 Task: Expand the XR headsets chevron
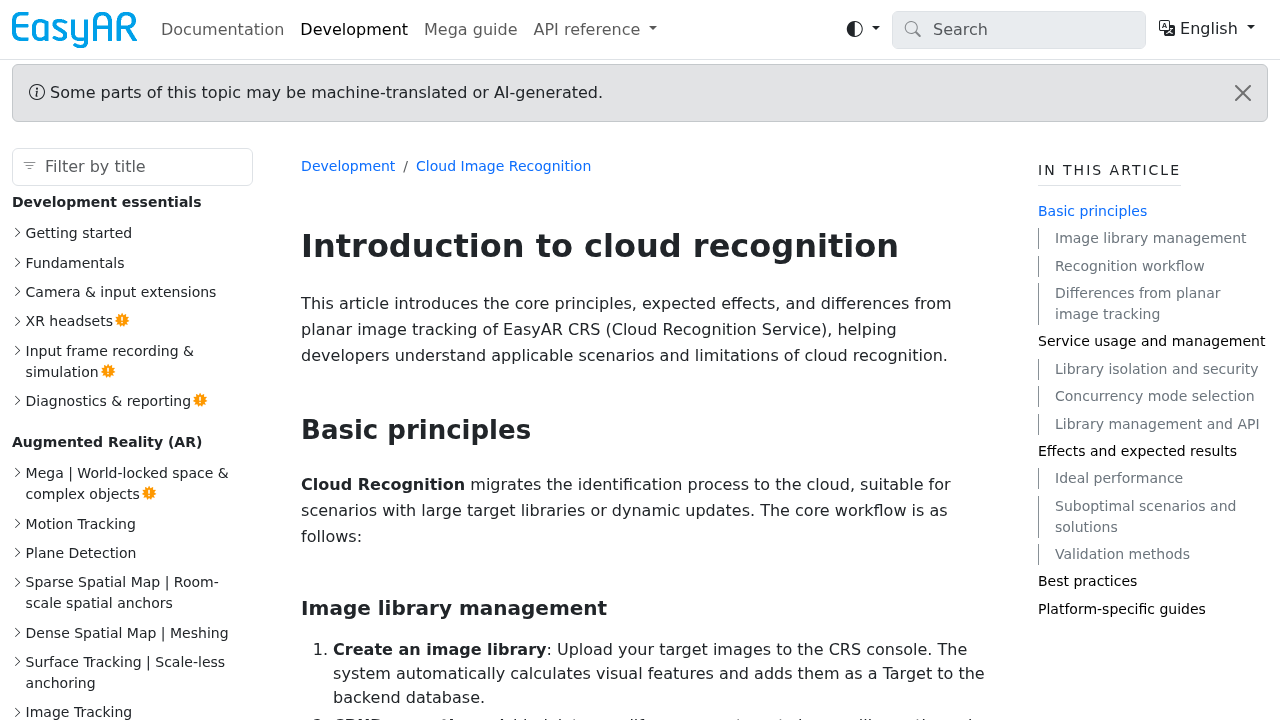[17, 321]
